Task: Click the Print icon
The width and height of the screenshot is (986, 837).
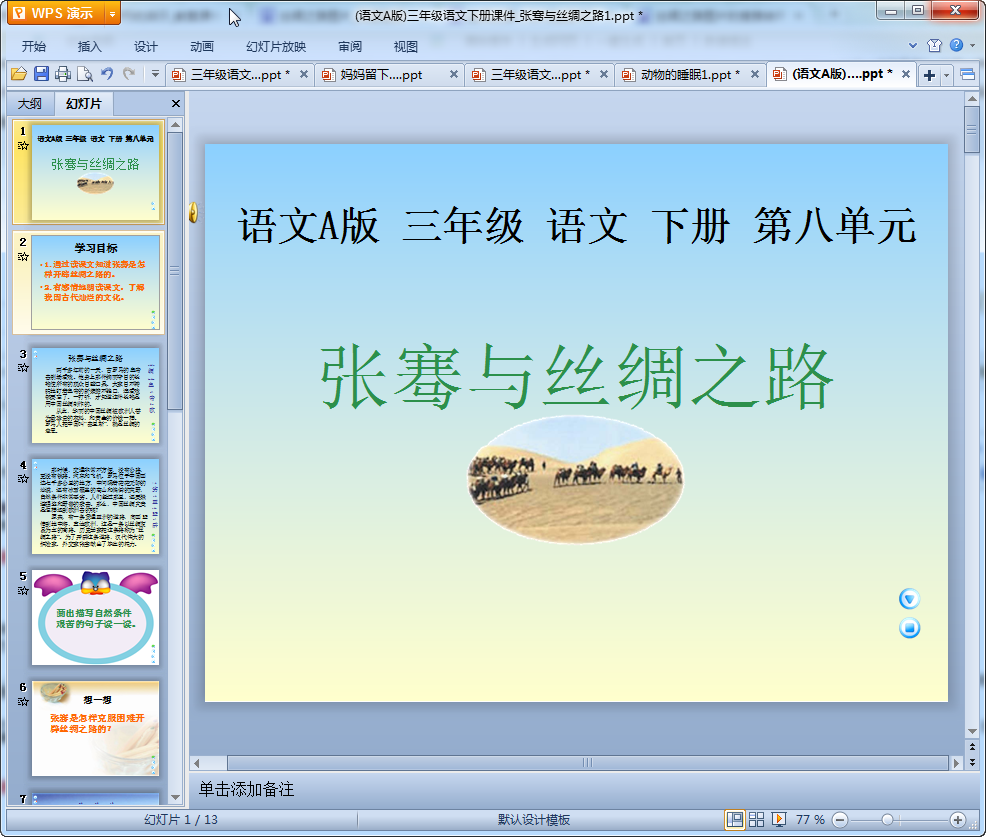Action: coord(63,74)
